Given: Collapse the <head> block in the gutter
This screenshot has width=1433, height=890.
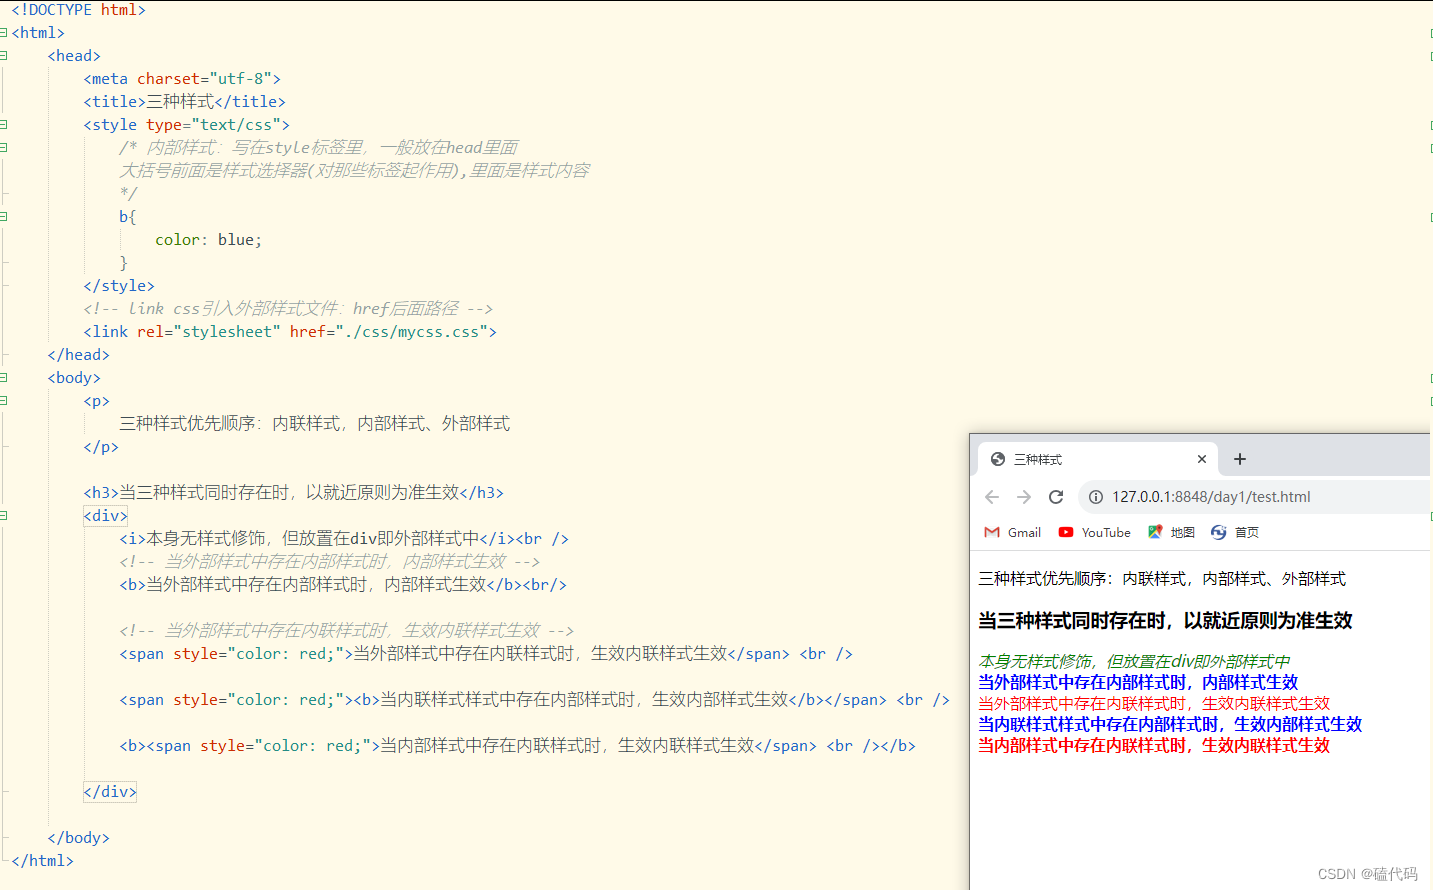Looking at the screenshot, I should (x=4, y=56).
